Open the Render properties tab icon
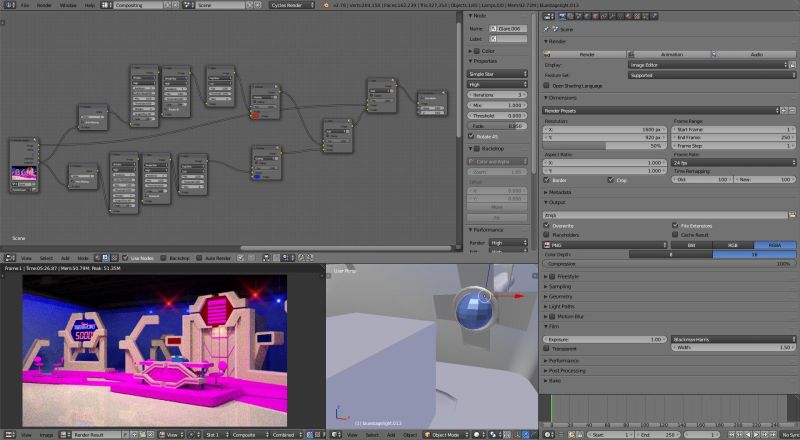The image size is (800, 440). (562, 16)
